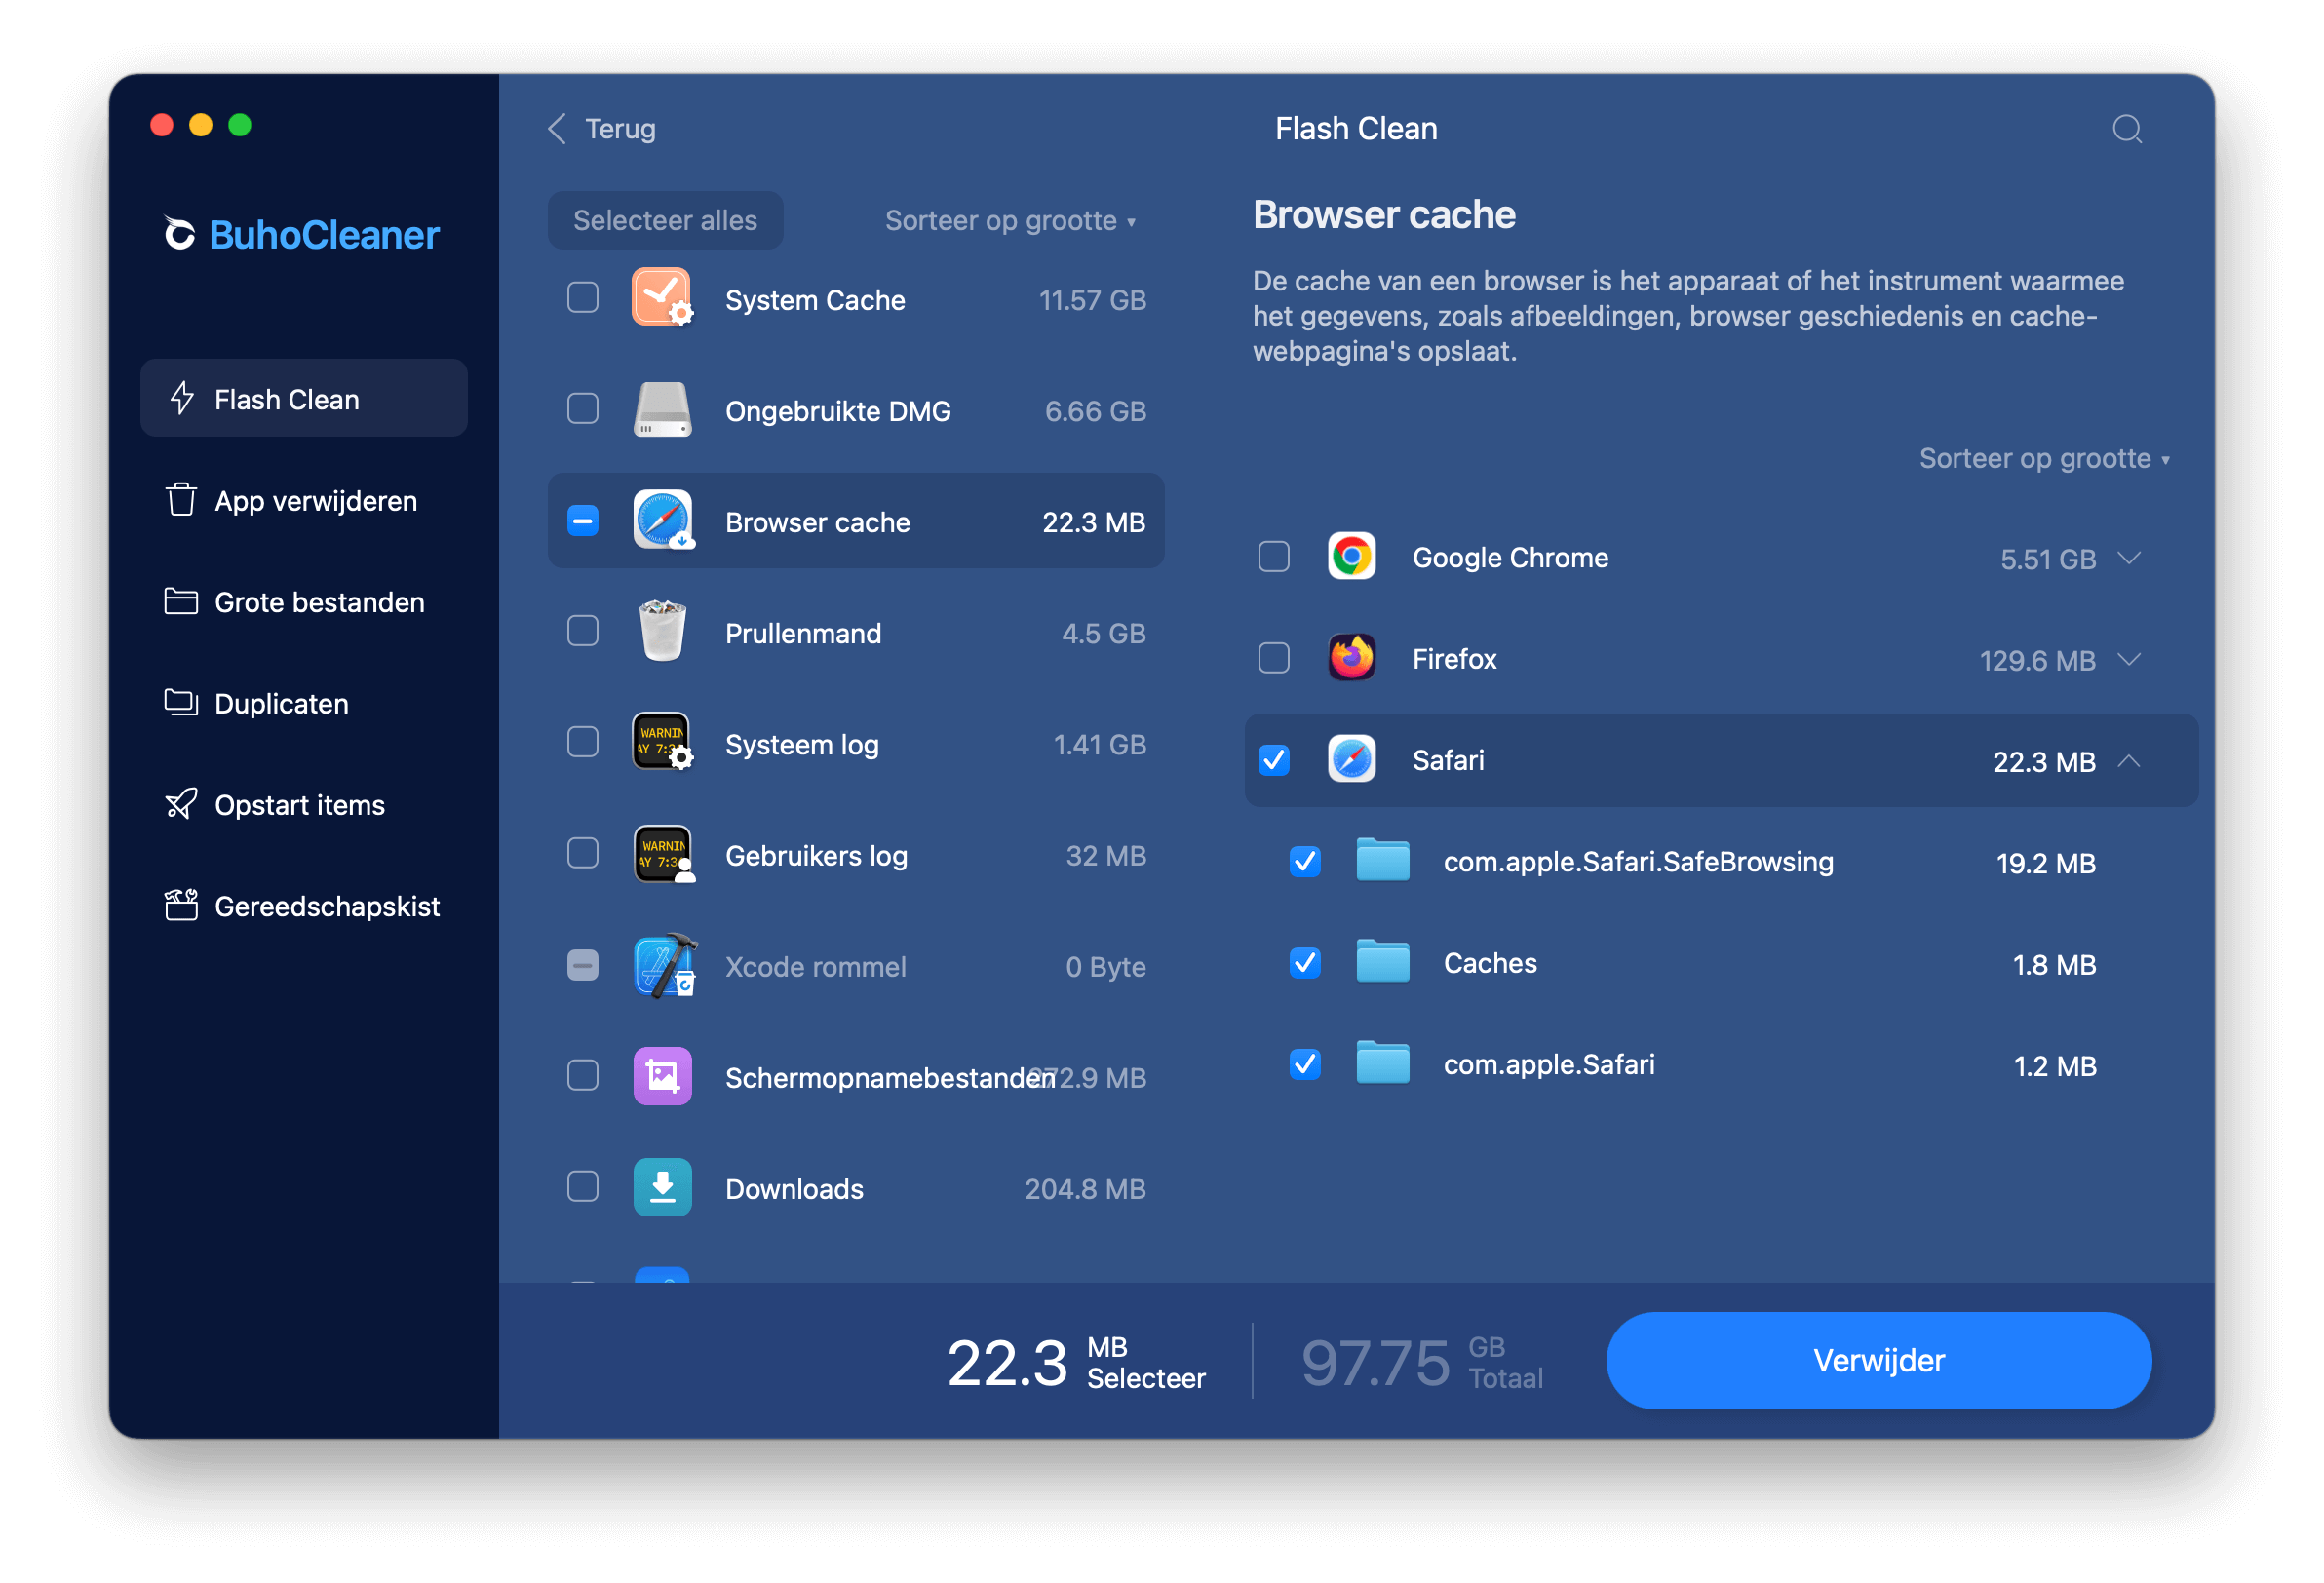This screenshot has width=2324, height=1583.
Task: Open Browser cache panel Sorteer op grootte dropdown
Action: coord(2043,459)
